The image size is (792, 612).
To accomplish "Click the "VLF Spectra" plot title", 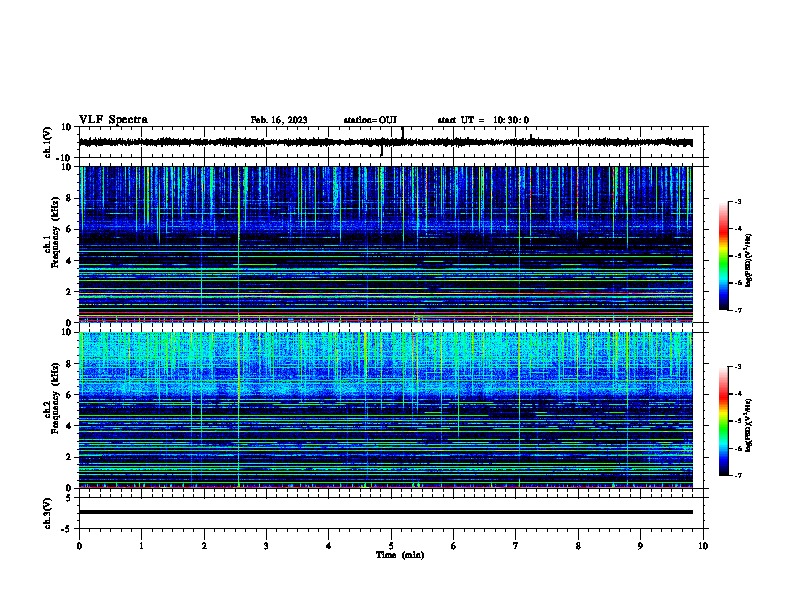I will (x=113, y=120).
